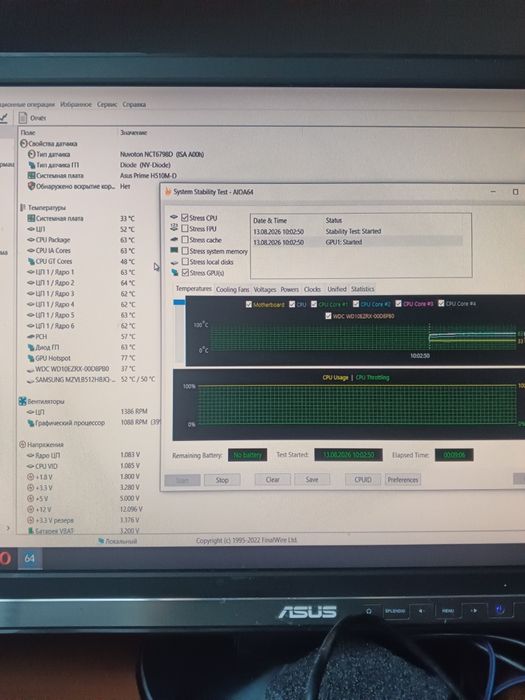Open the Сервис menu
This screenshot has height=700, width=525.
107,104
